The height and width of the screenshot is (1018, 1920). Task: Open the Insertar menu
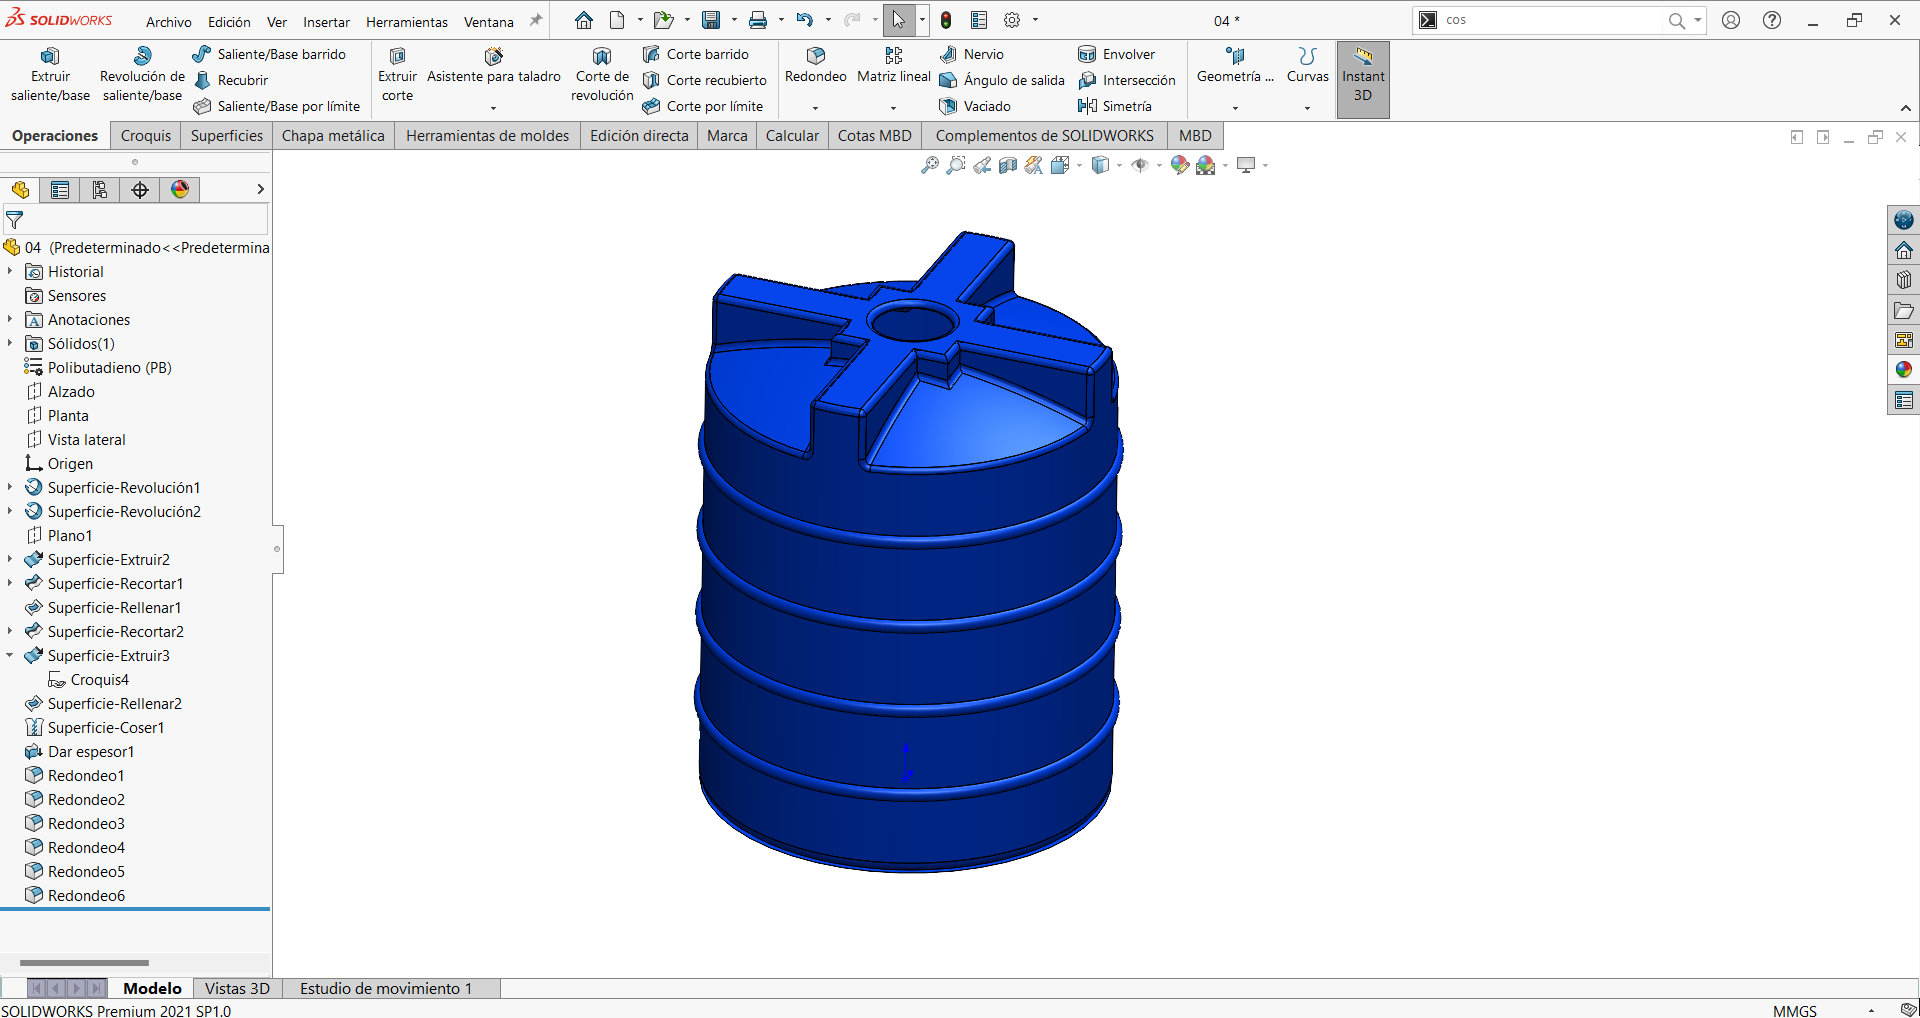(326, 22)
